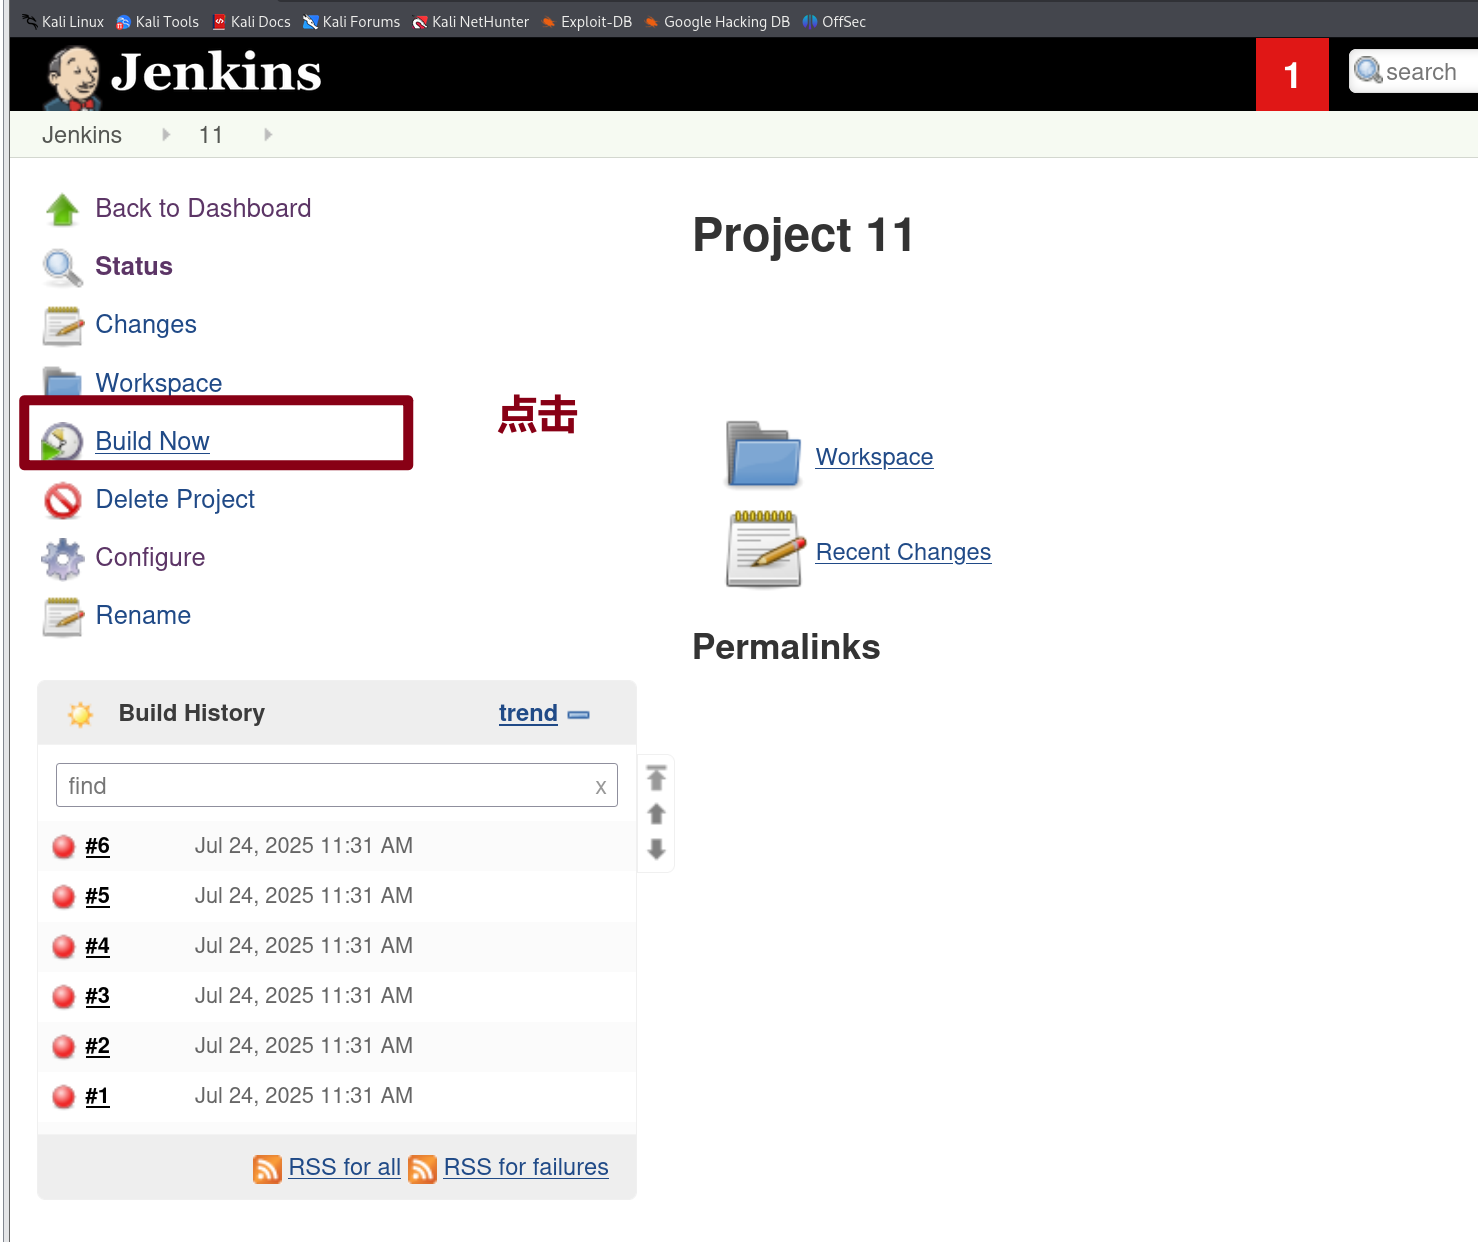Screen dimensions: 1478x1242
Task: Click the Recent Changes notepad icon
Action: click(x=765, y=549)
